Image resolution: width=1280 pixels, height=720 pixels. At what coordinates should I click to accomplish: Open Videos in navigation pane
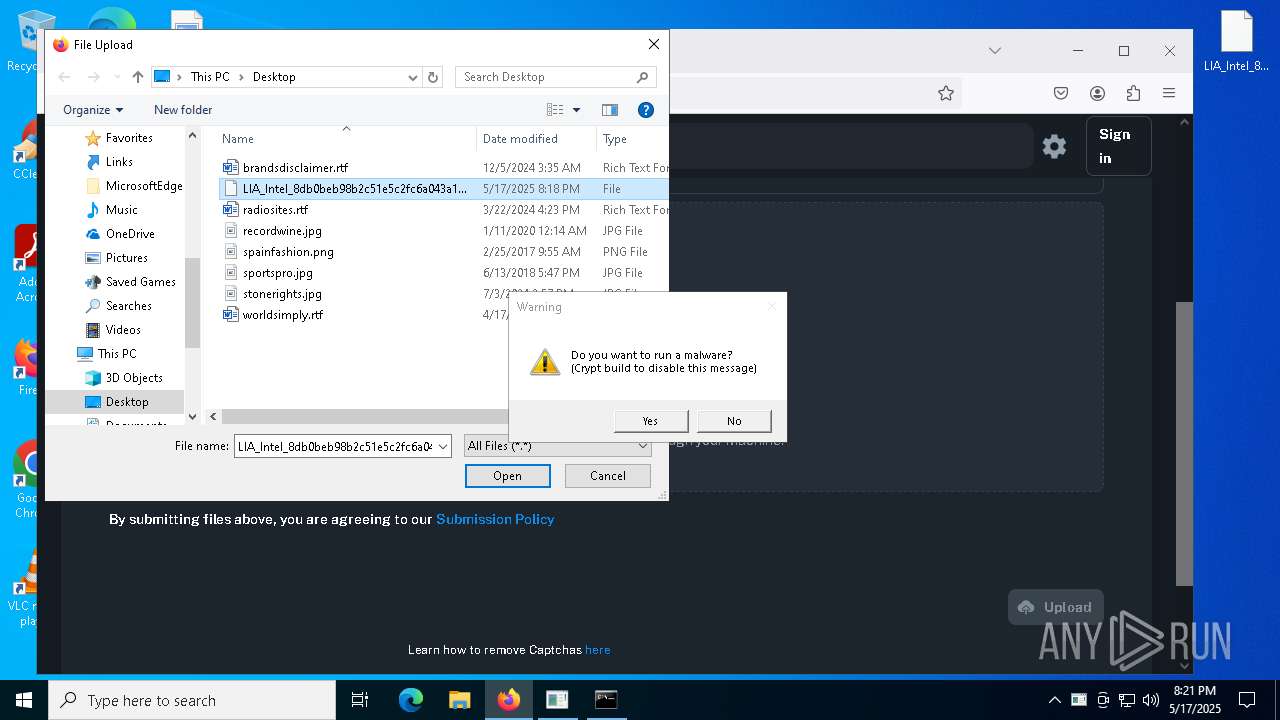click(123, 330)
